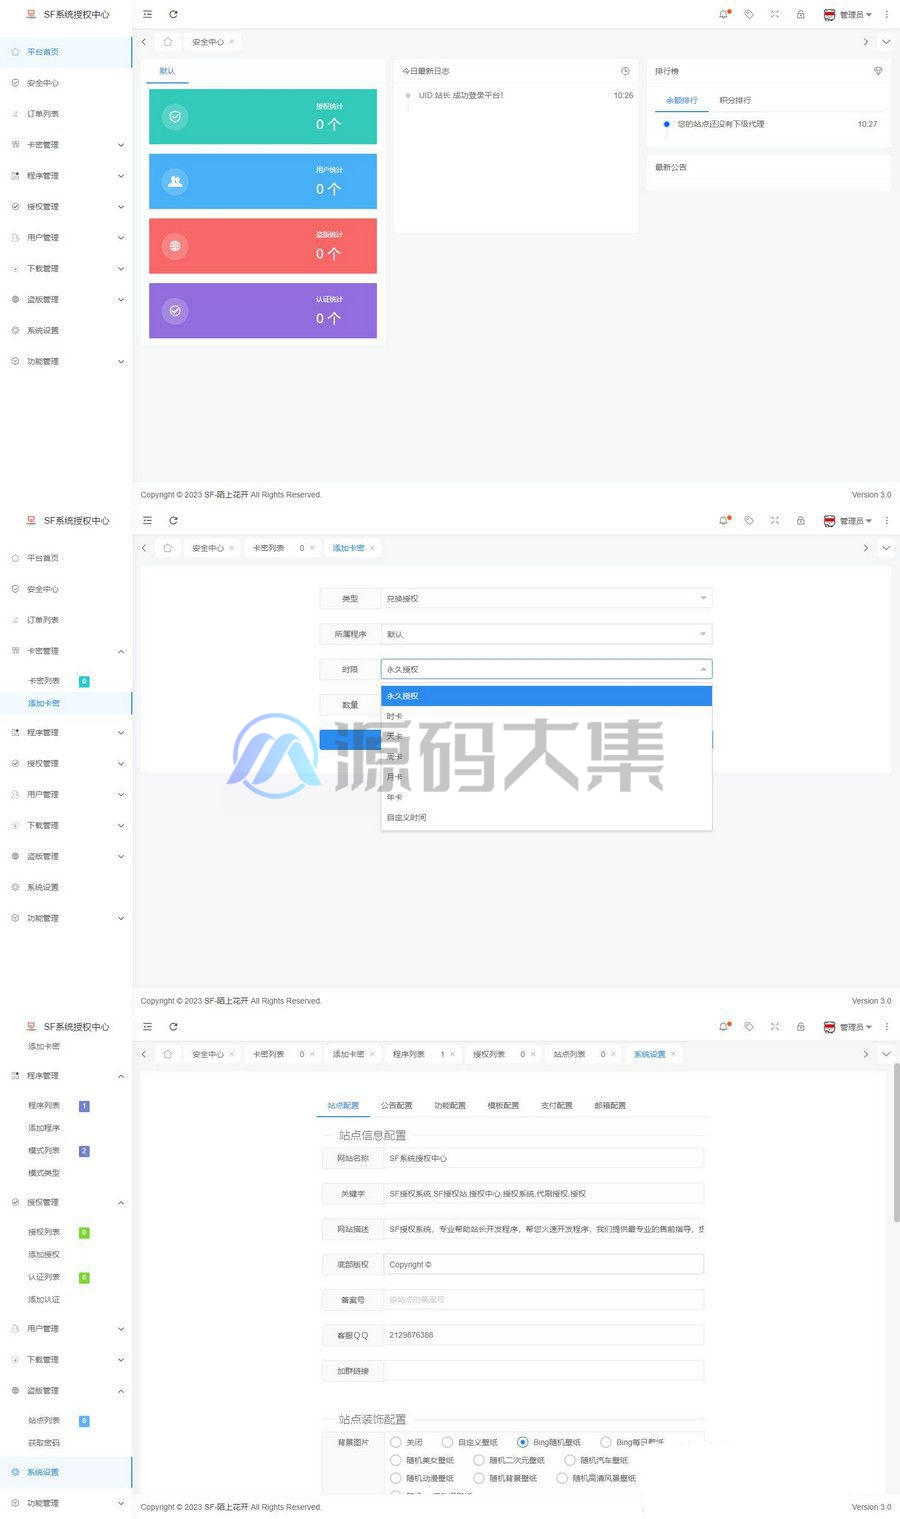Choose 自定义时间 from the 时限 dropdown list
This screenshot has height=1519, width=900.
pos(546,817)
